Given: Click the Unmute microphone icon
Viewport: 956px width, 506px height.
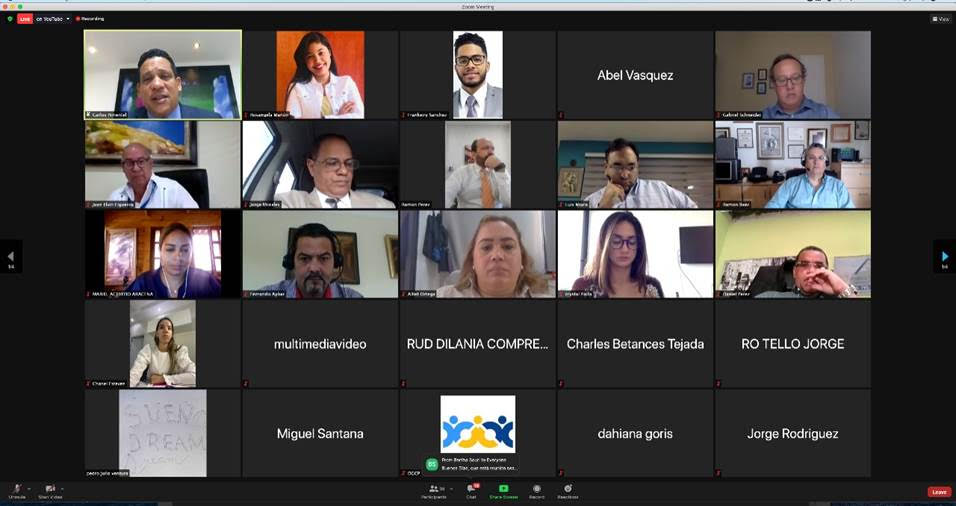Looking at the screenshot, I should (x=17, y=488).
